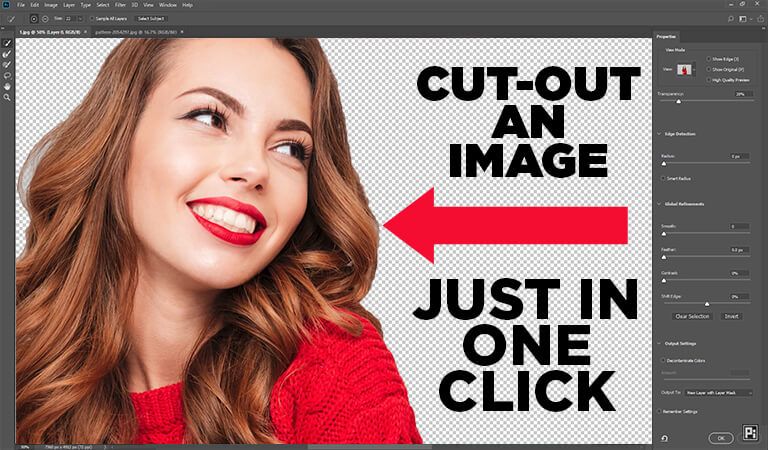The height and width of the screenshot is (450, 768).
Task: Click the brush Size value field
Action: pyautogui.click(x=70, y=19)
